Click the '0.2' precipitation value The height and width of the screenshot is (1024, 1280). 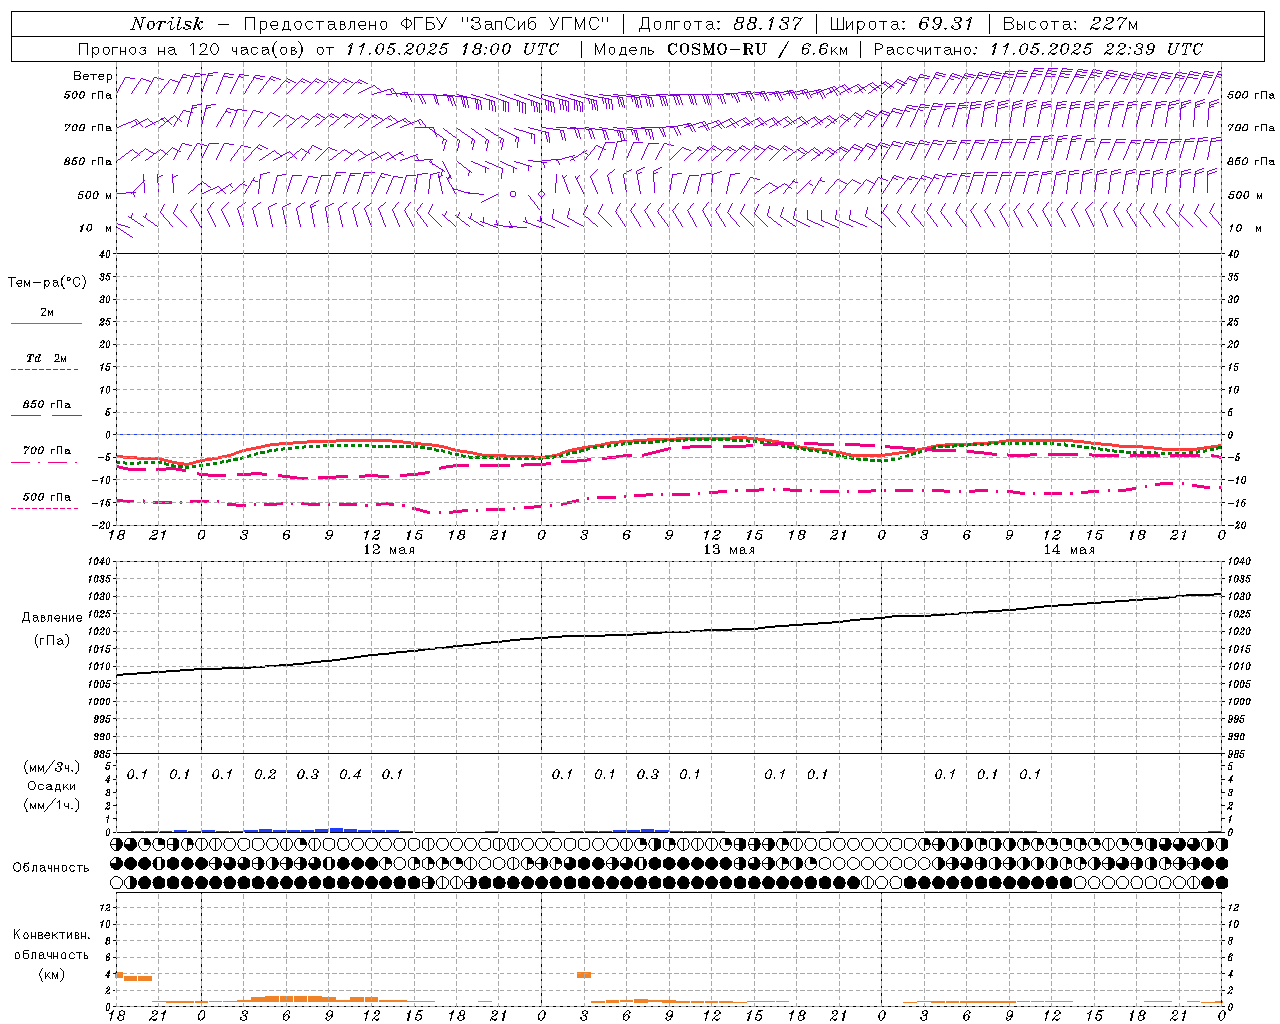(265, 774)
